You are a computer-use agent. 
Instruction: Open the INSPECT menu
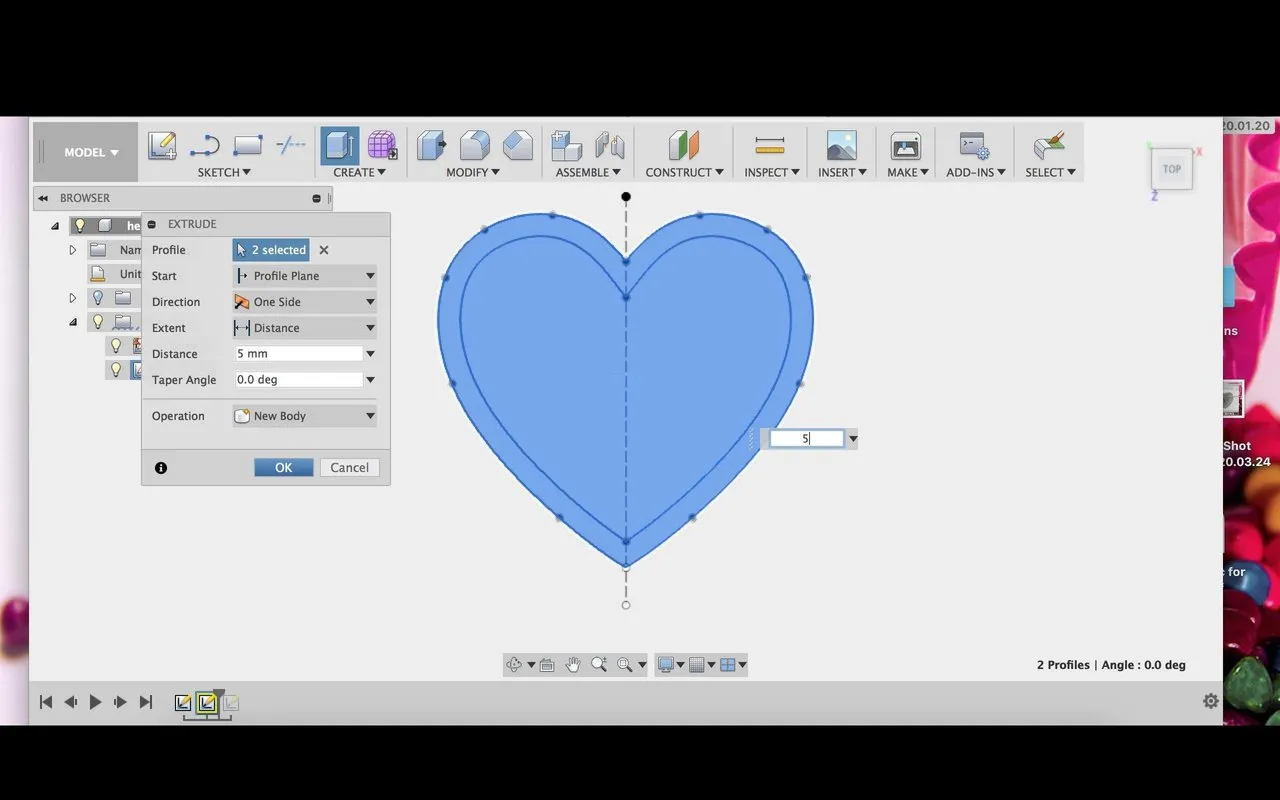click(x=772, y=172)
